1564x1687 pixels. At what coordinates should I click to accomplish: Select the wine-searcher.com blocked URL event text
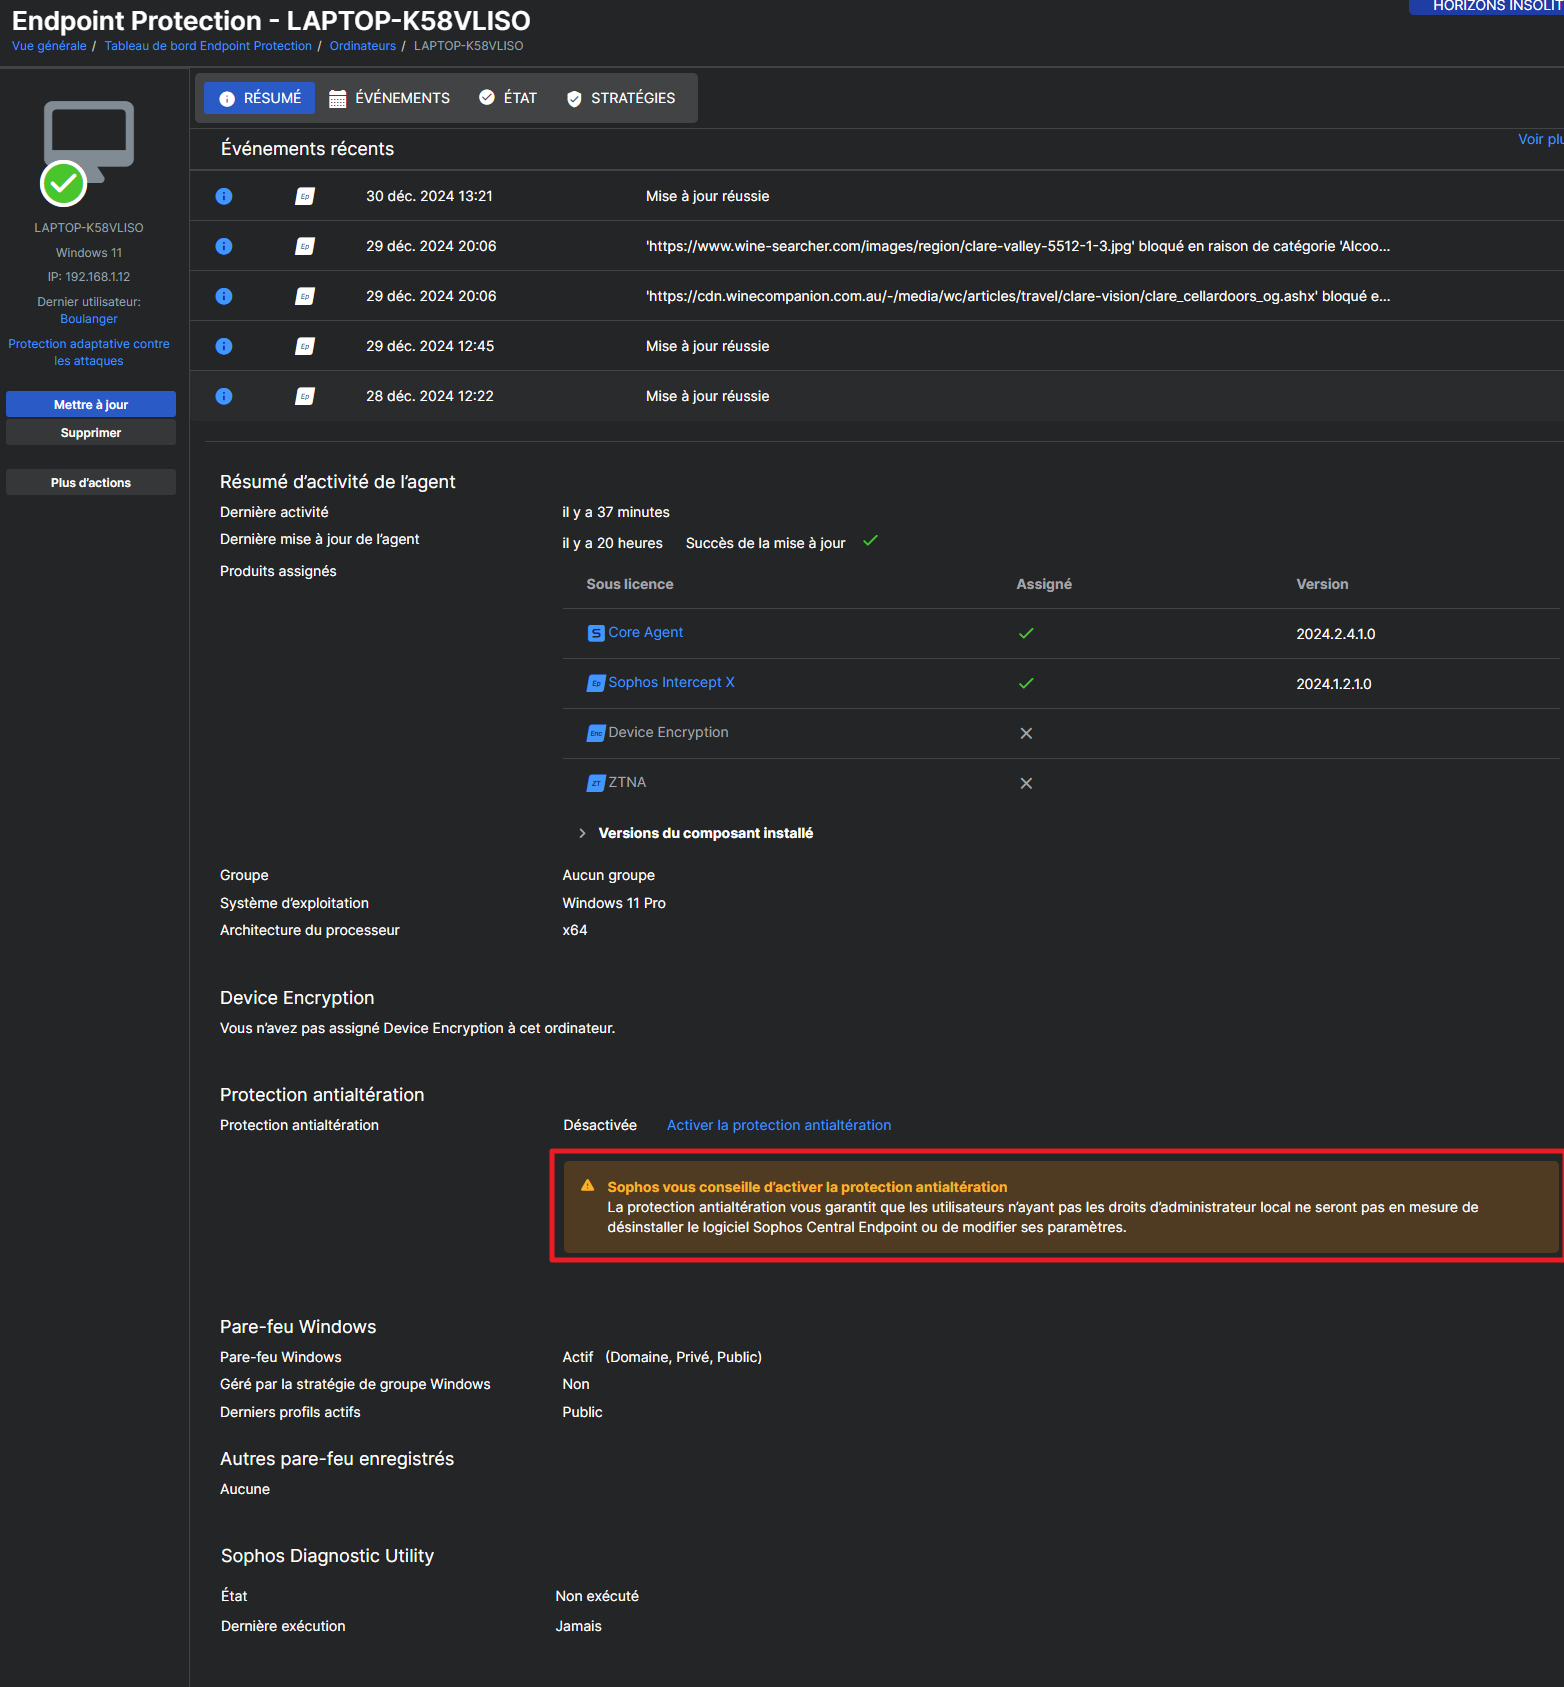(1018, 246)
